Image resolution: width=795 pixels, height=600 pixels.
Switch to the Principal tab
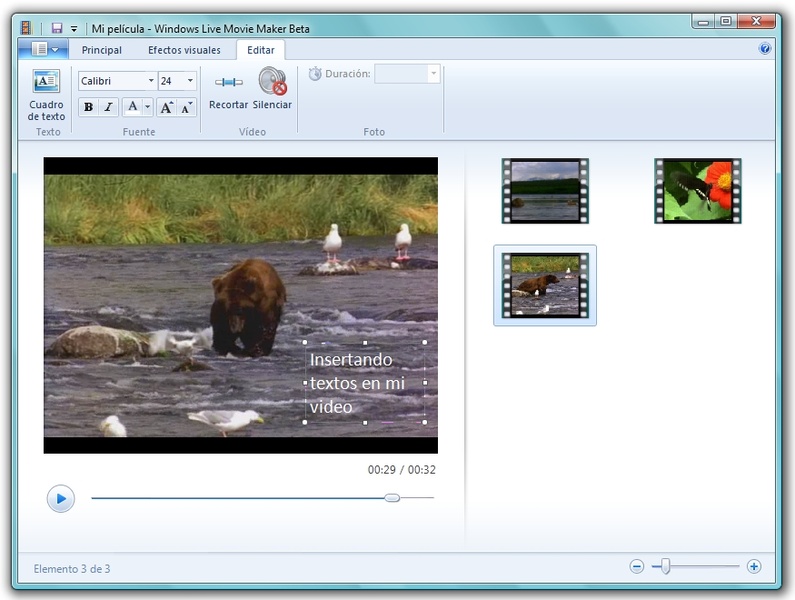pyautogui.click(x=102, y=50)
